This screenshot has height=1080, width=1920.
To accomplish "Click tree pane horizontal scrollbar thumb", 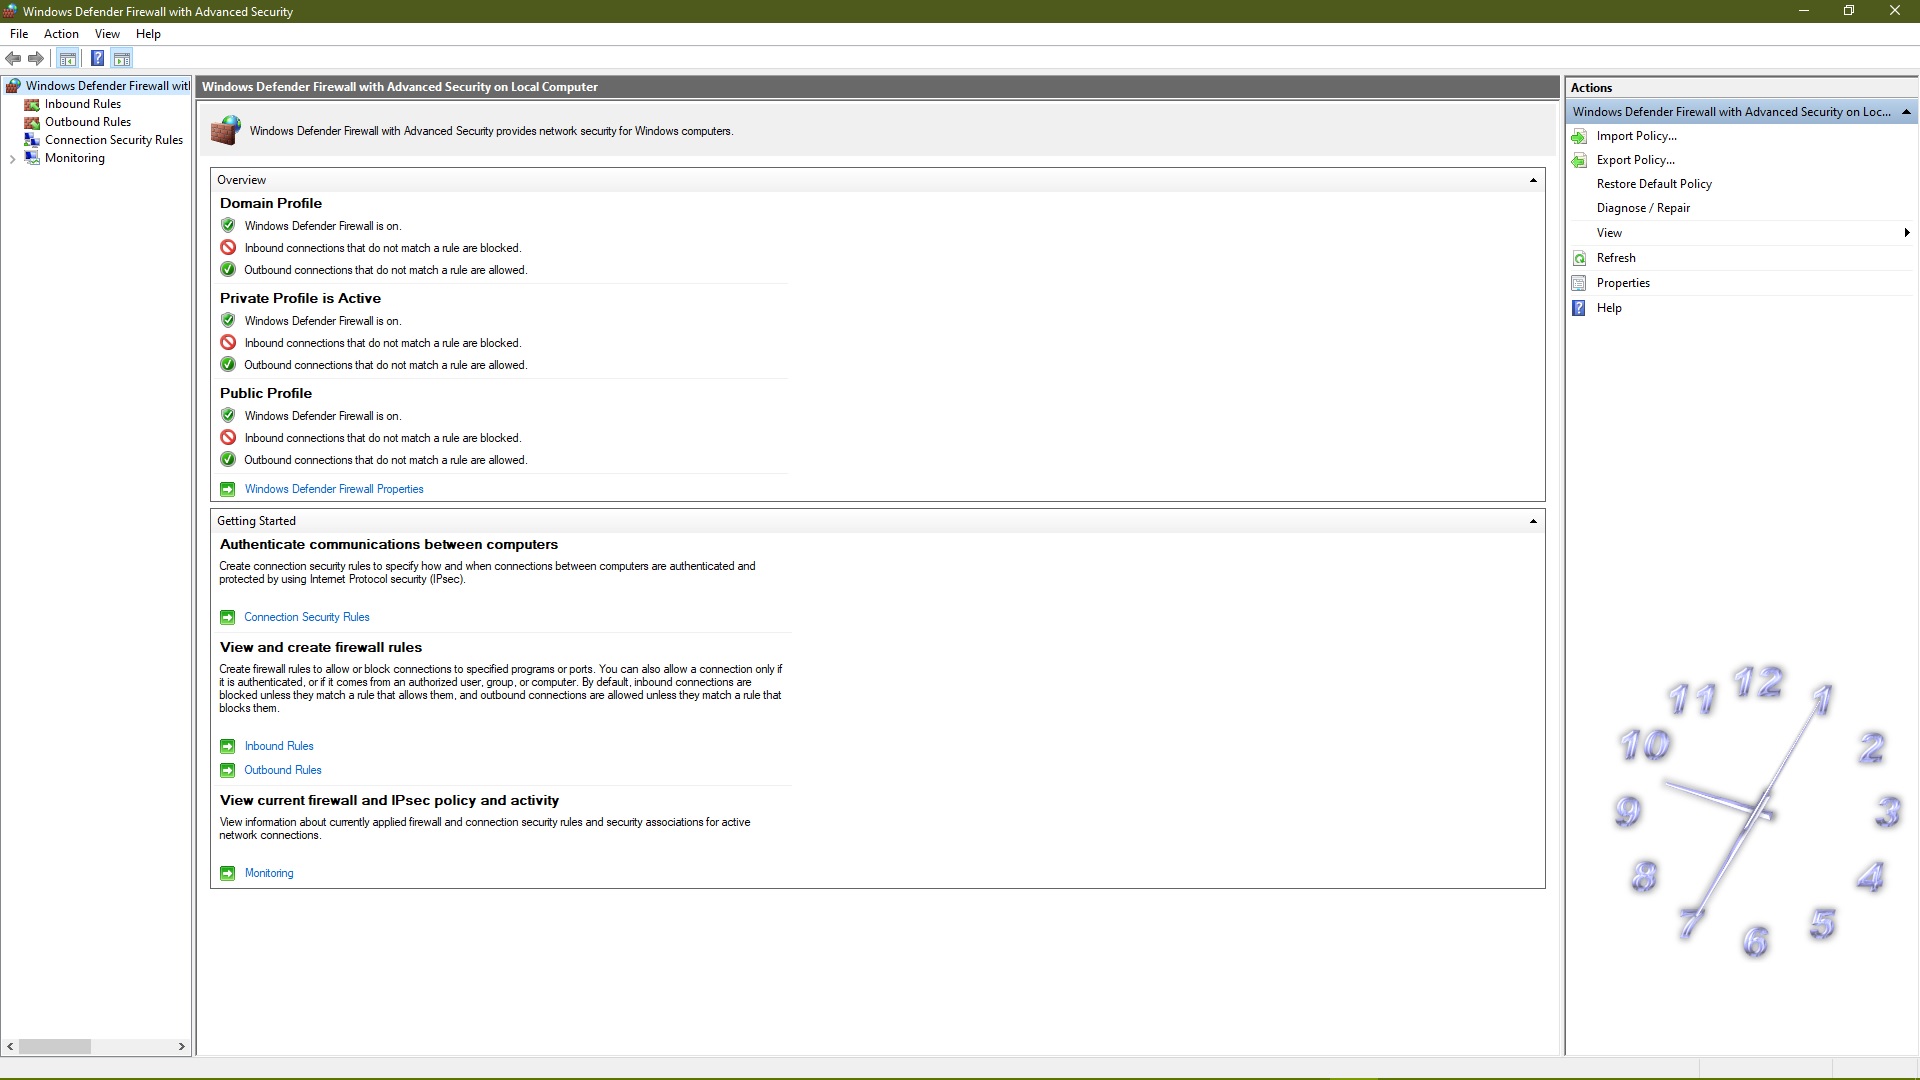I will [x=54, y=1046].
